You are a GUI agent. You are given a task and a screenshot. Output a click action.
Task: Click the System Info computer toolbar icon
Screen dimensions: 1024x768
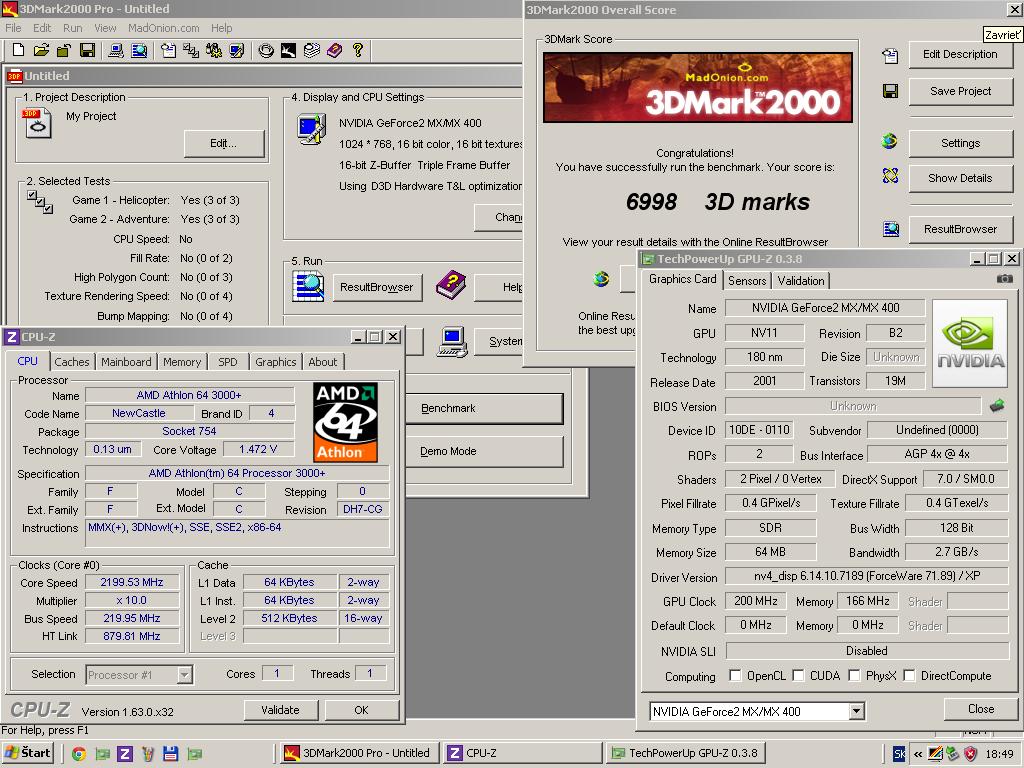pos(116,50)
